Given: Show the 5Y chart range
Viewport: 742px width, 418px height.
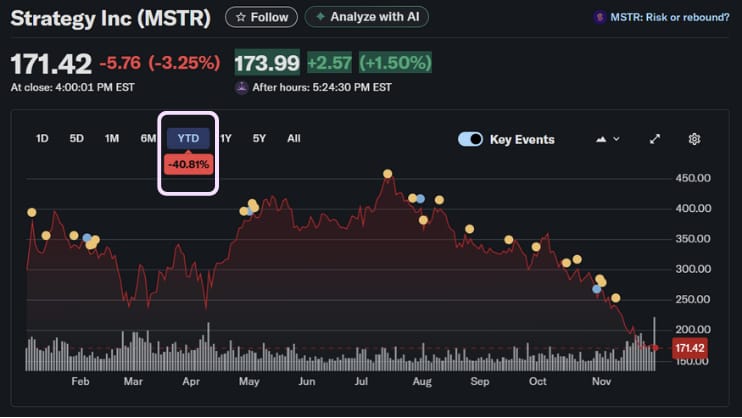Looking at the screenshot, I should [259, 138].
